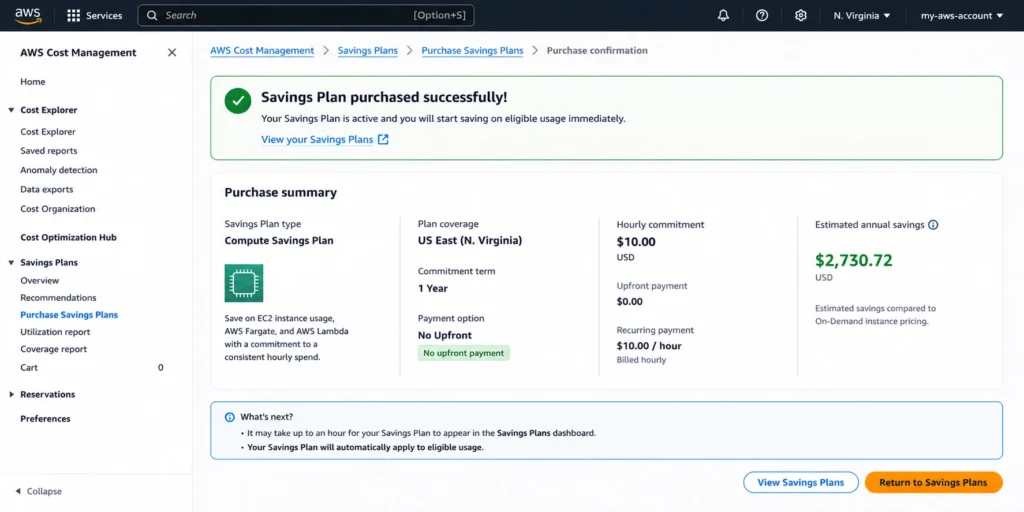Screen dimensions: 1024x512
Task: Click the No upfront payment badge
Action: click(x=464, y=353)
